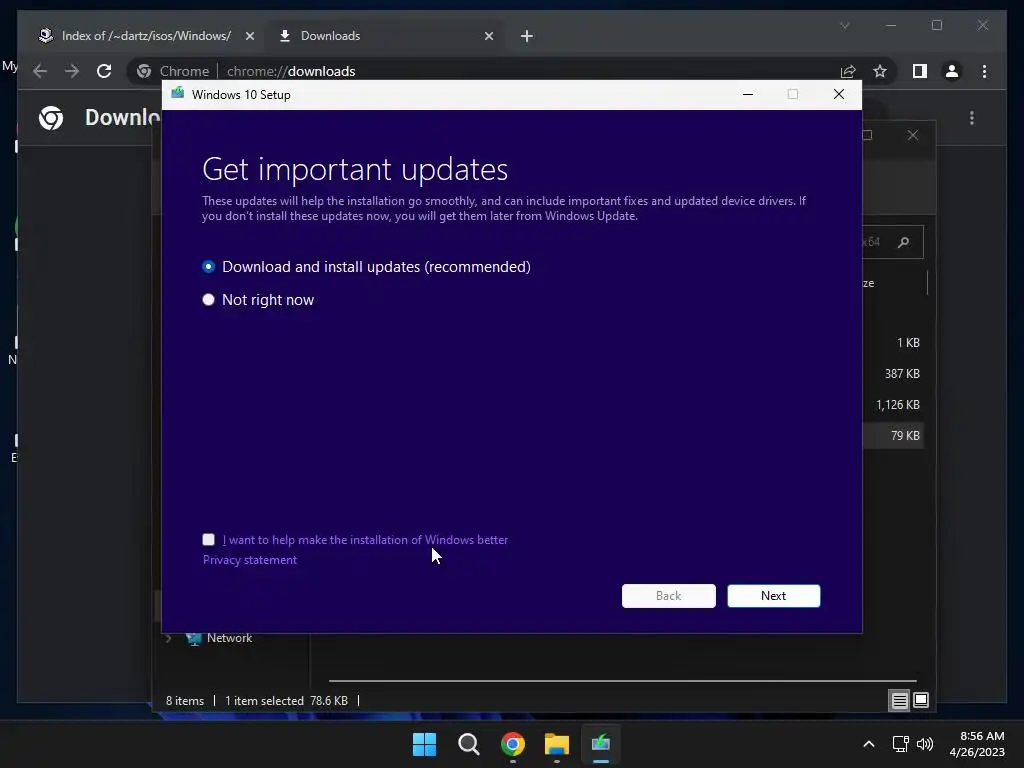Reload the Chrome page
The height and width of the screenshot is (768, 1024).
(104, 71)
